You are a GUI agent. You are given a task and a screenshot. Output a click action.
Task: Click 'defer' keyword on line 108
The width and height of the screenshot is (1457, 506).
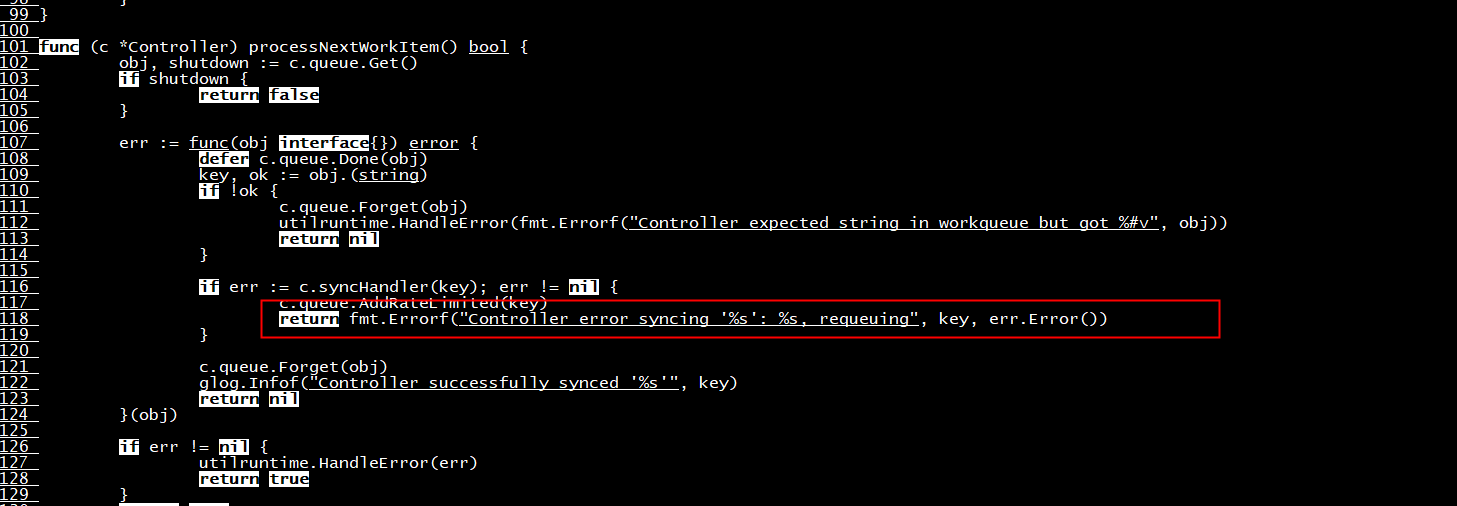(x=224, y=159)
